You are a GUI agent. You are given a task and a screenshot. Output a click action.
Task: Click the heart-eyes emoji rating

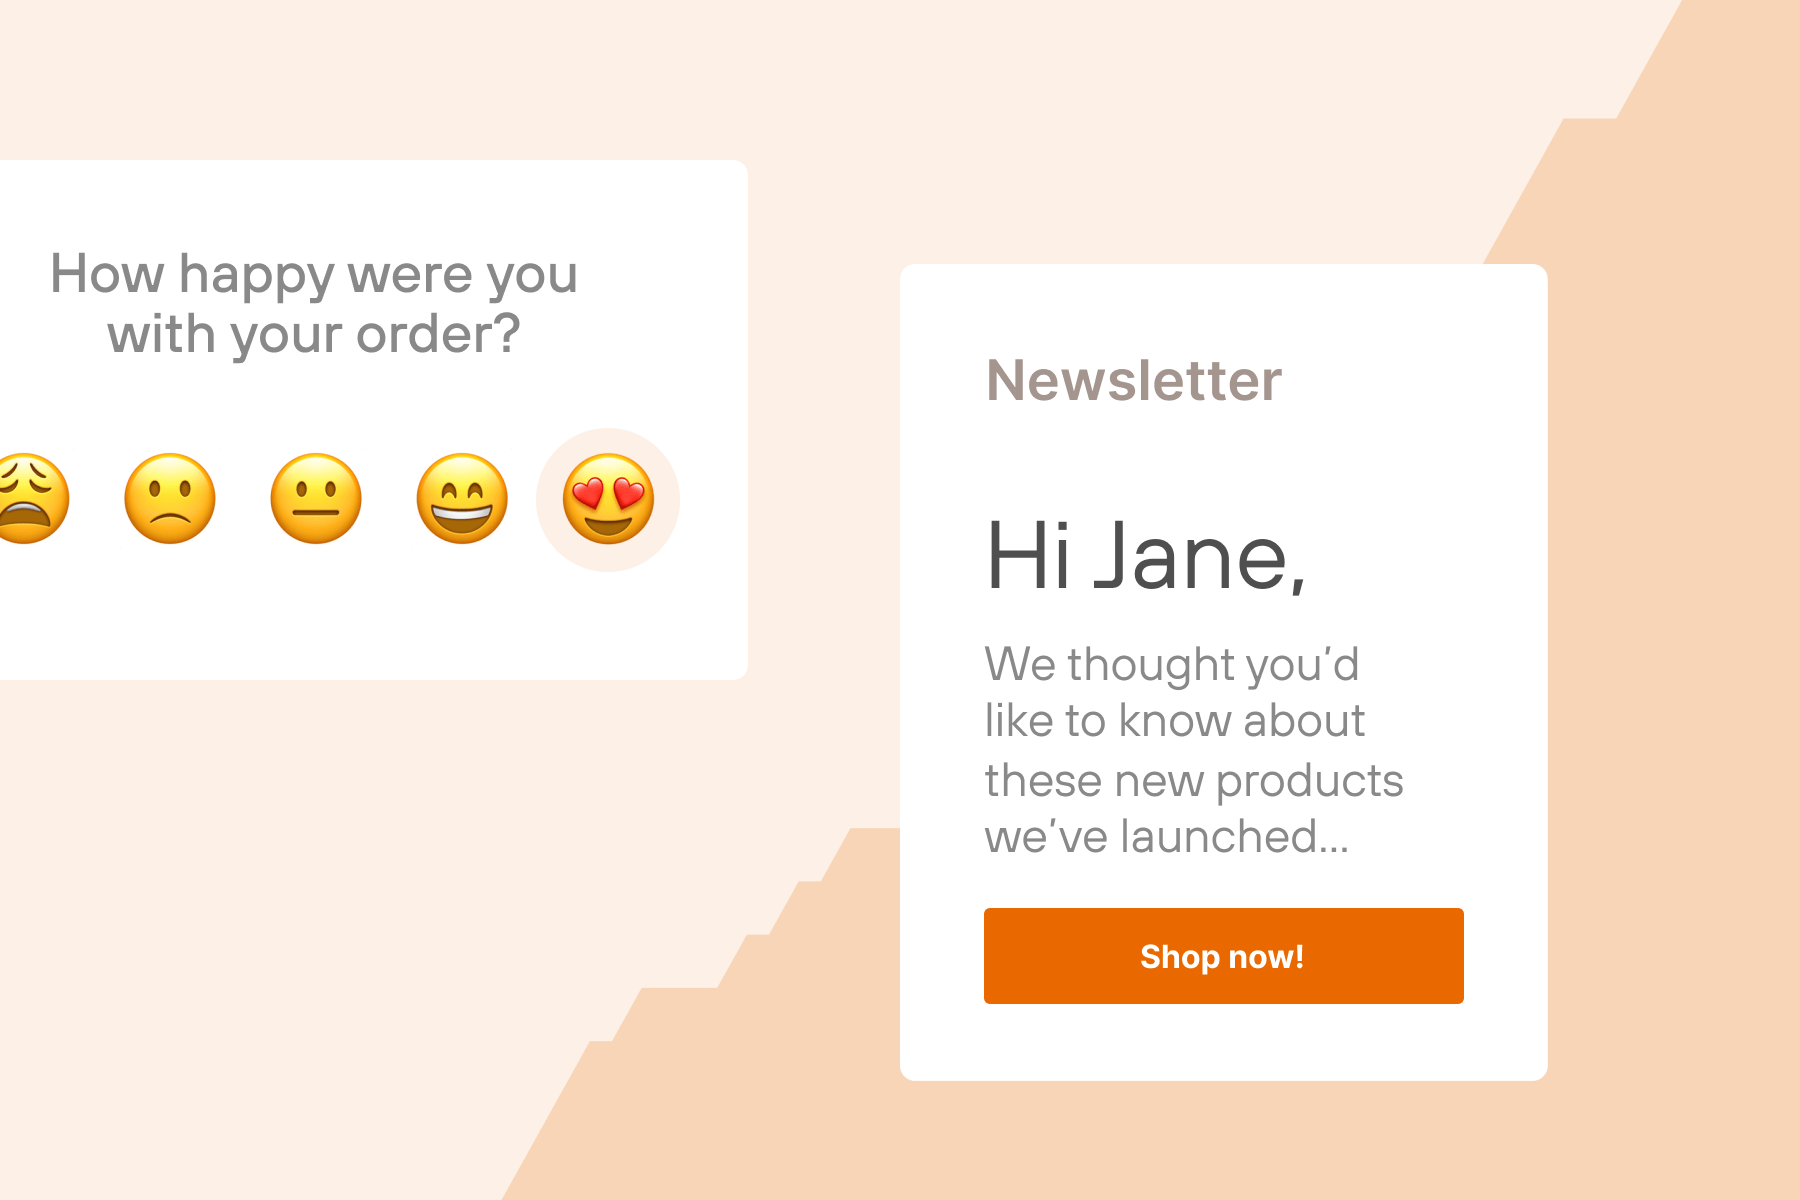(x=608, y=499)
